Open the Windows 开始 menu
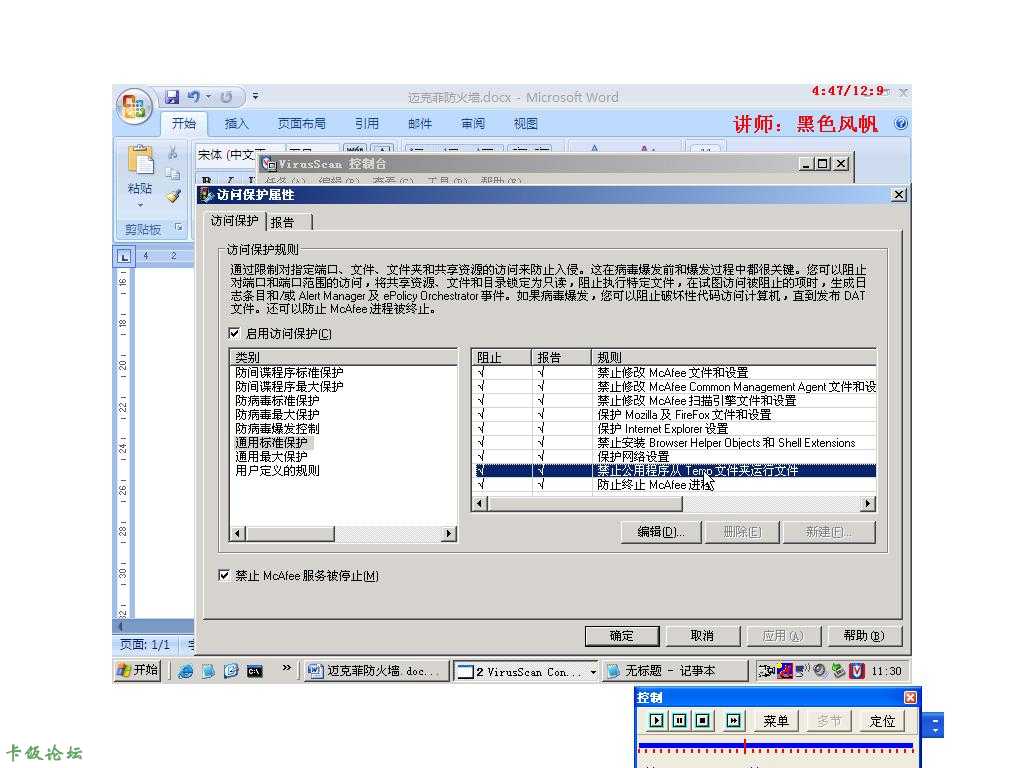Viewport: 1024px width, 768px height. coord(137,670)
